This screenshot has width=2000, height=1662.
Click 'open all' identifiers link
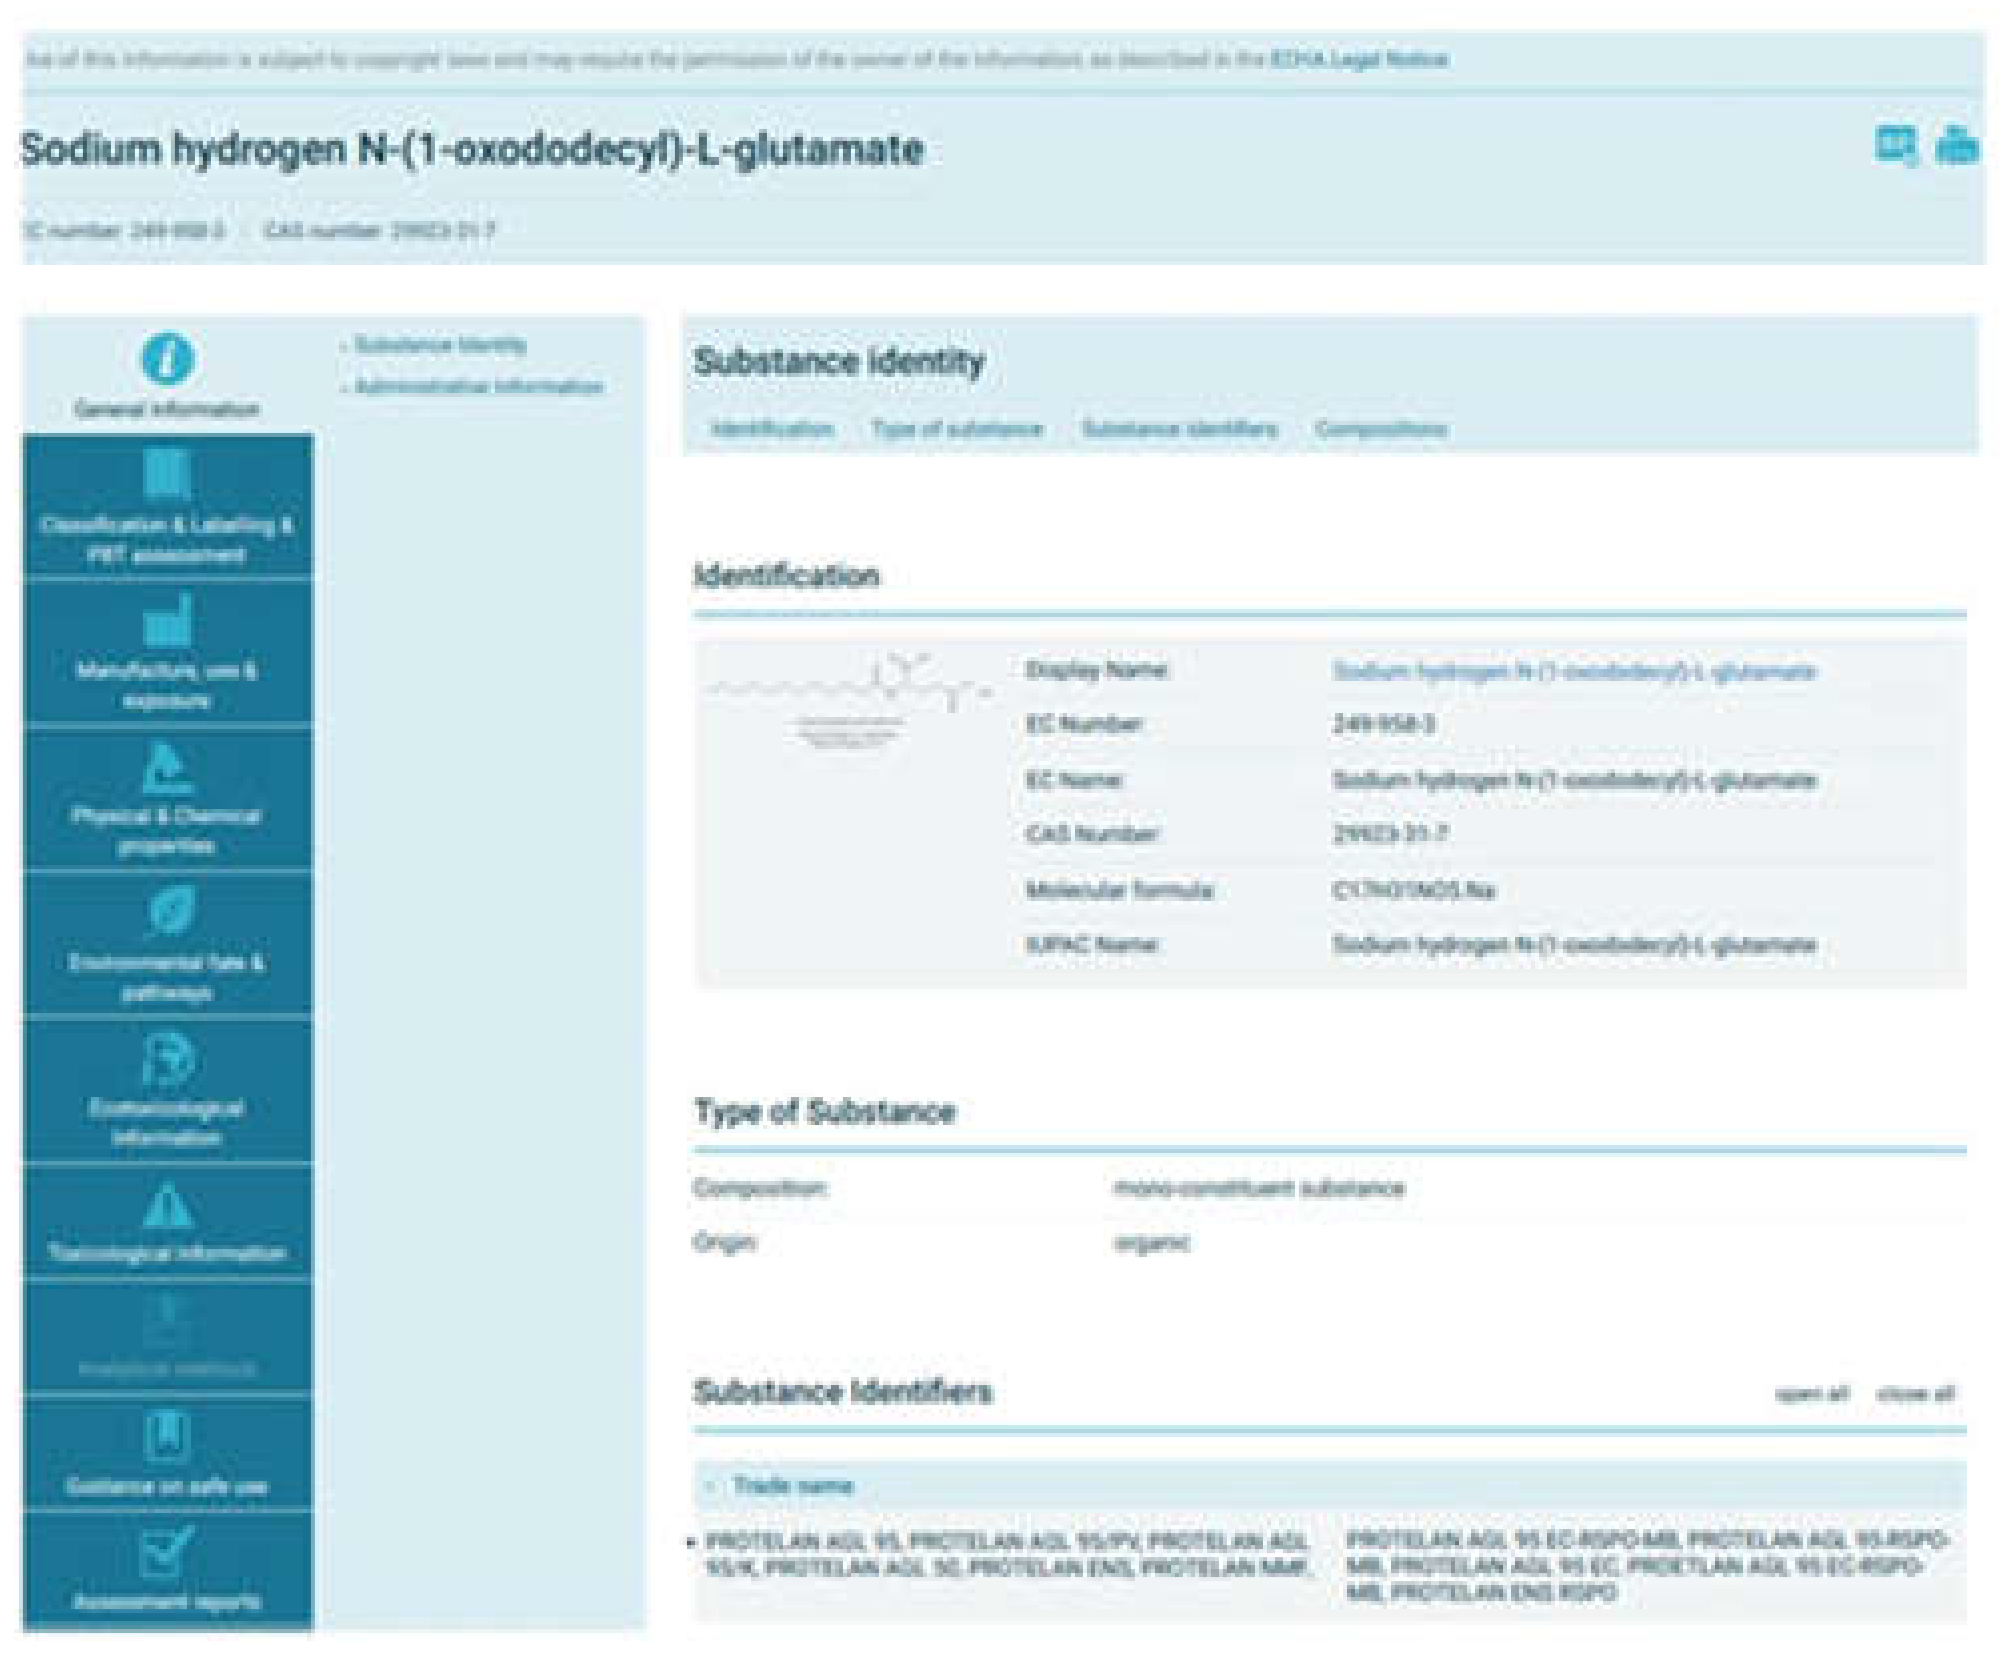[x=1811, y=1394]
